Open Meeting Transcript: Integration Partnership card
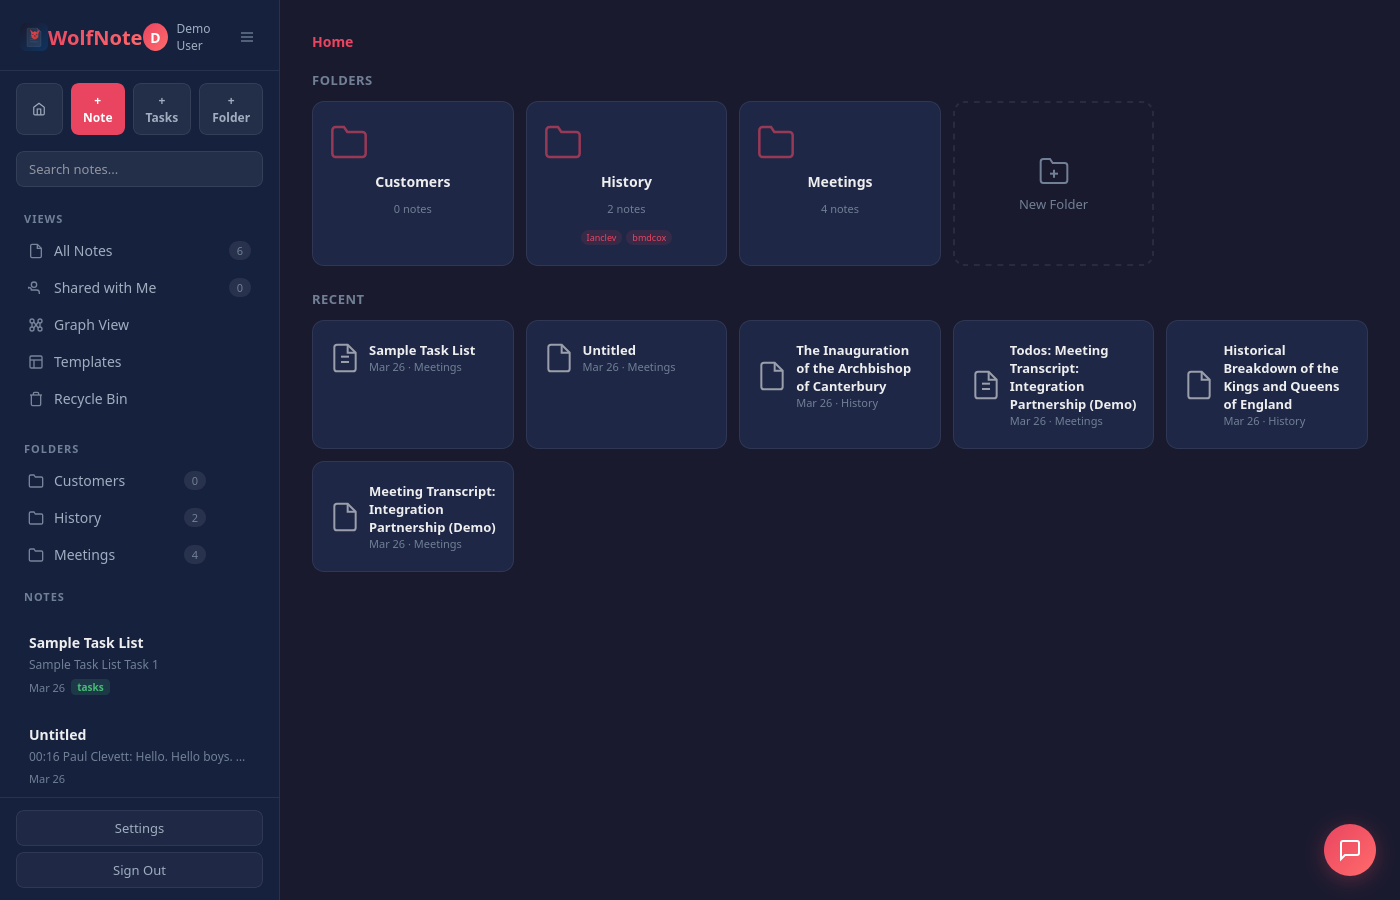The width and height of the screenshot is (1400, 900). [x=413, y=516]
